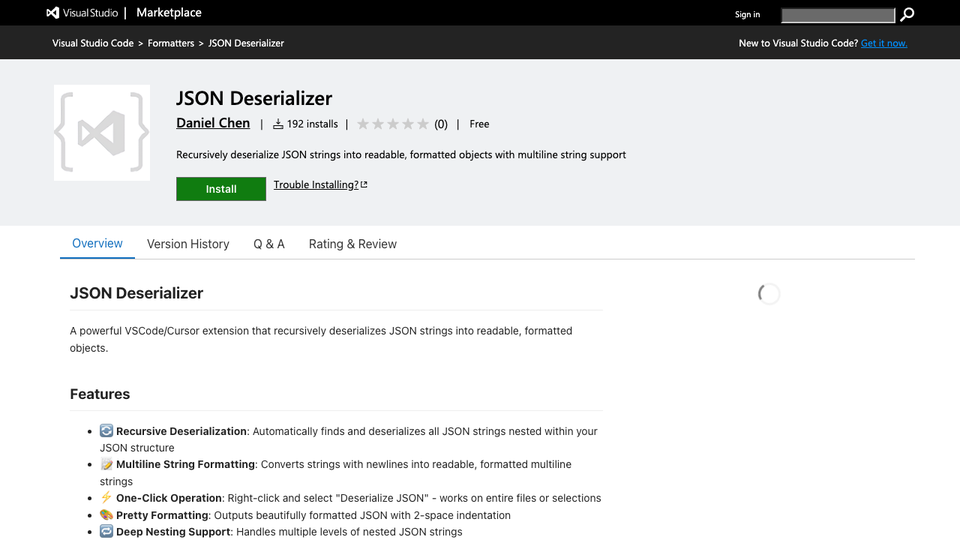Click the 'Recursive Deserialization' bold text
The image size is (960, 540).
coord(181,431)
